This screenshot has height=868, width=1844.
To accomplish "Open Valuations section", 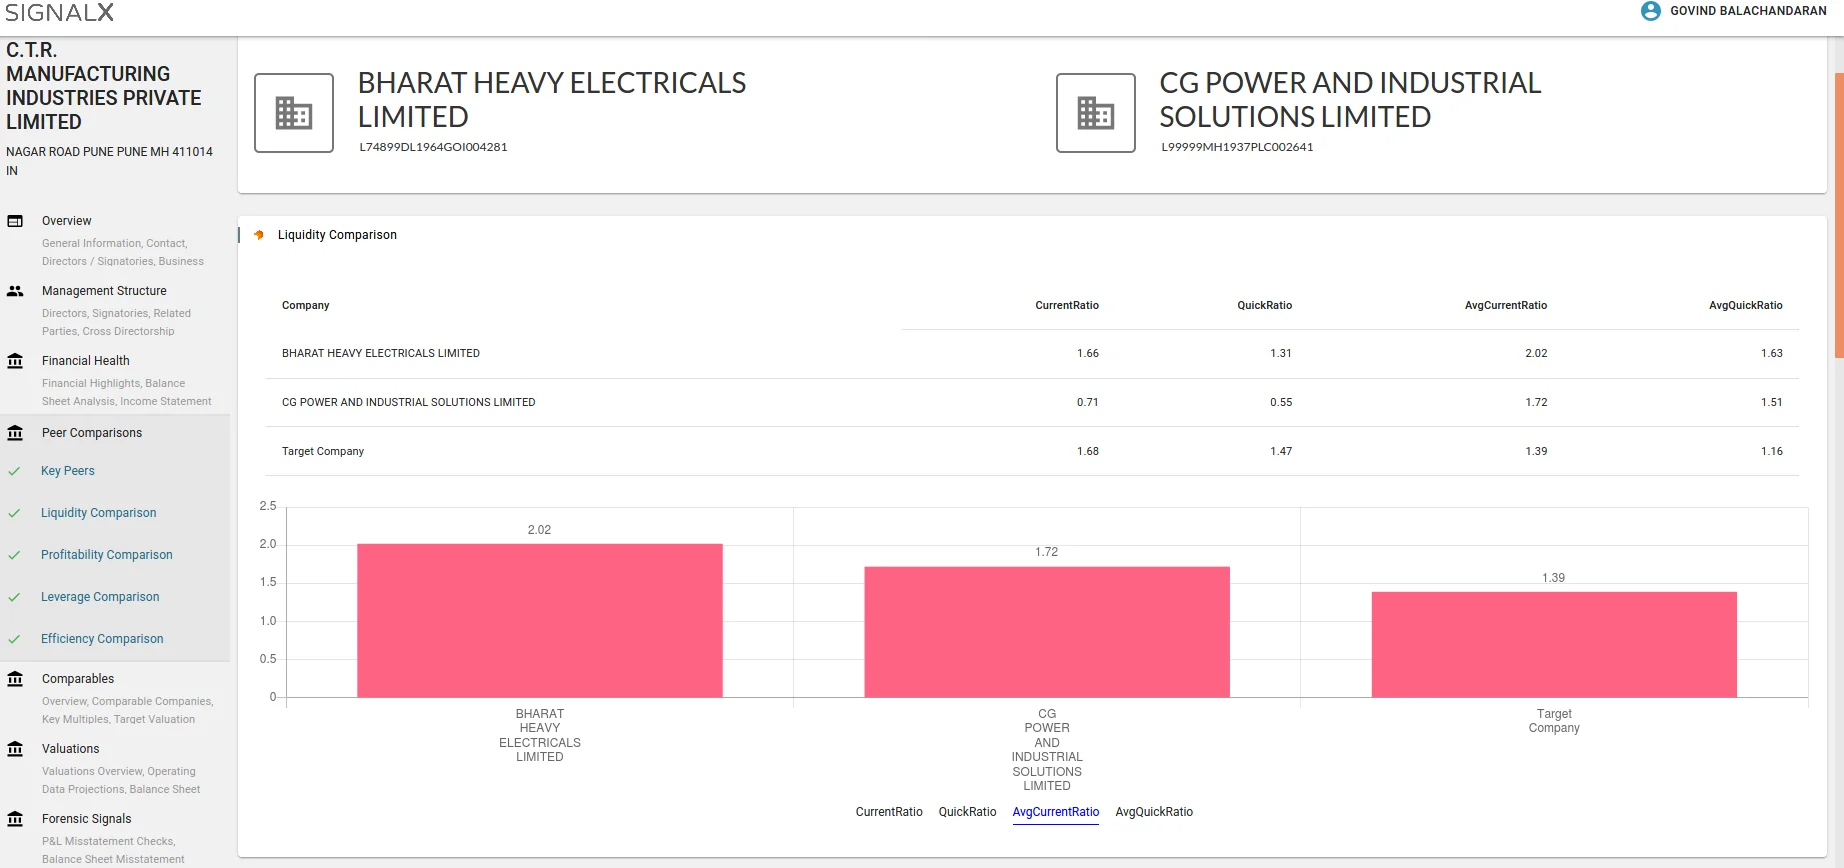I will pos(70,749).
